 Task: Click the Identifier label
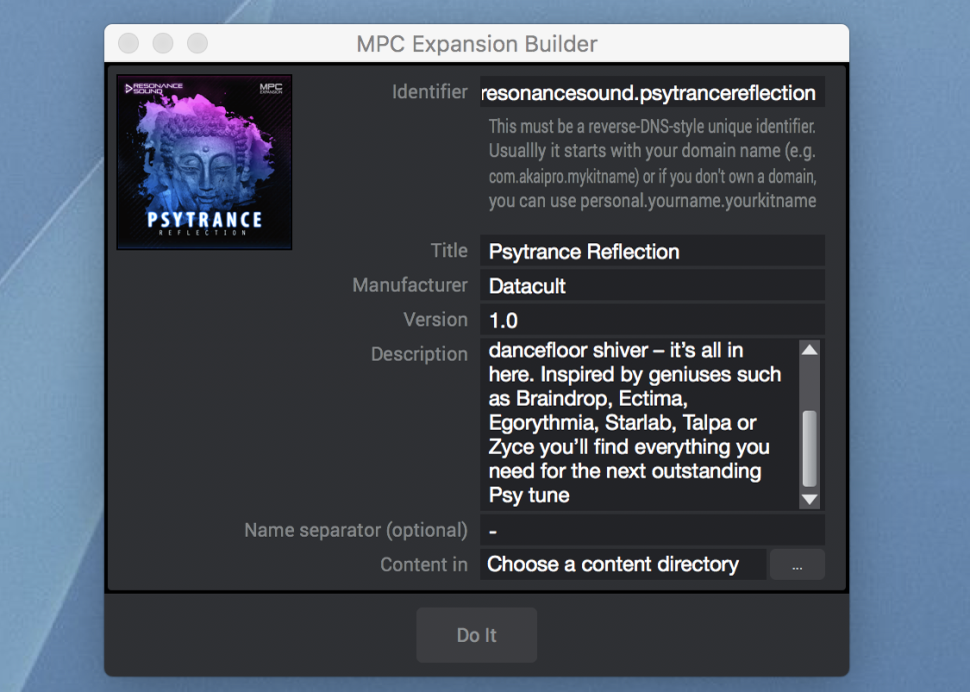[429, 92]
